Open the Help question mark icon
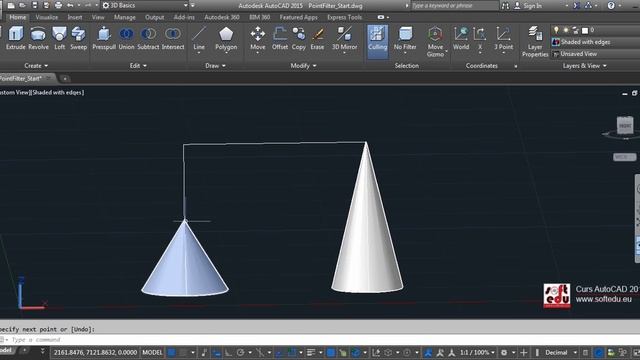The height and width of the screenshot is (360, 640). [x=611, y=5]
